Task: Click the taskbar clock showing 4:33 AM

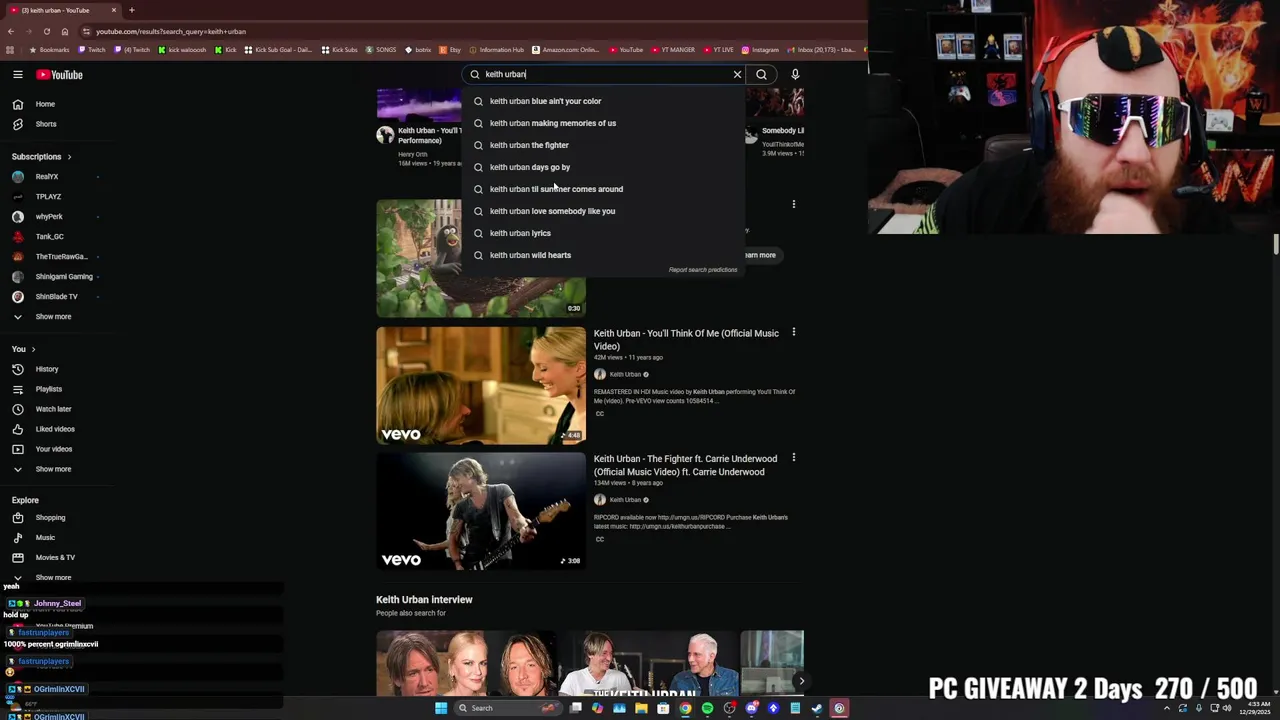Action: tap(1255, 708)
